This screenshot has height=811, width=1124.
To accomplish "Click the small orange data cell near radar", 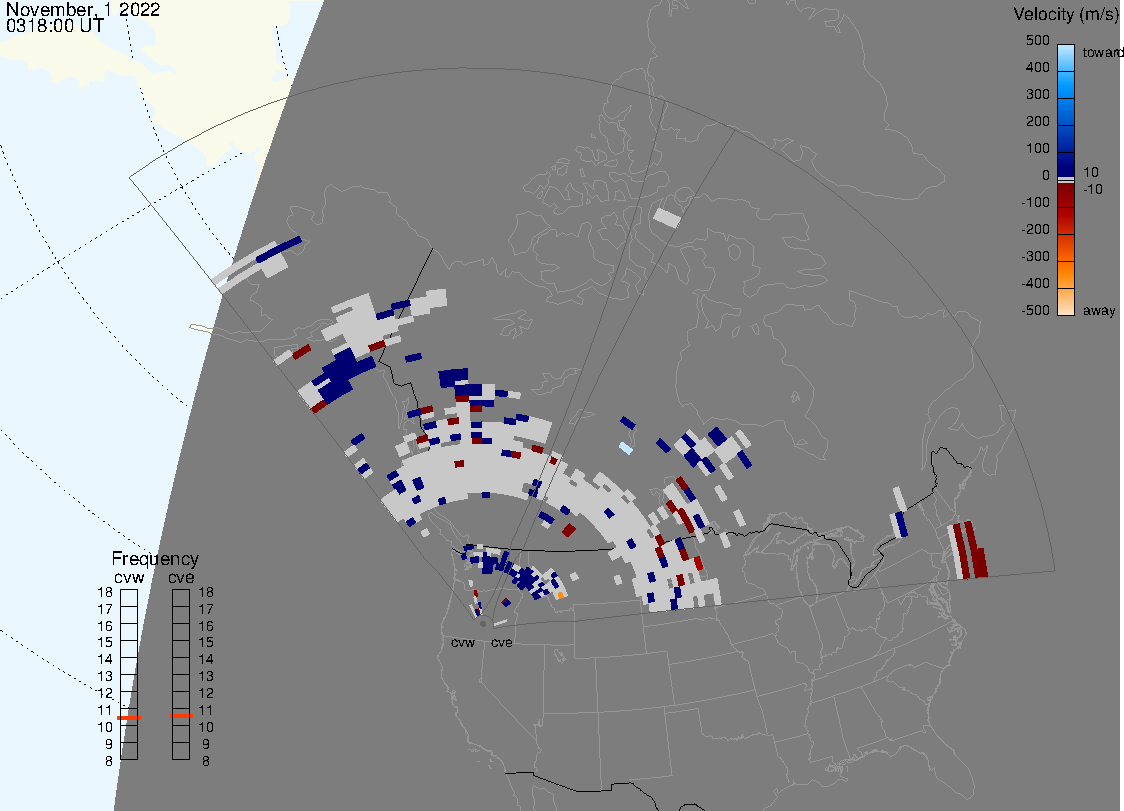I will tap(561, 595).
